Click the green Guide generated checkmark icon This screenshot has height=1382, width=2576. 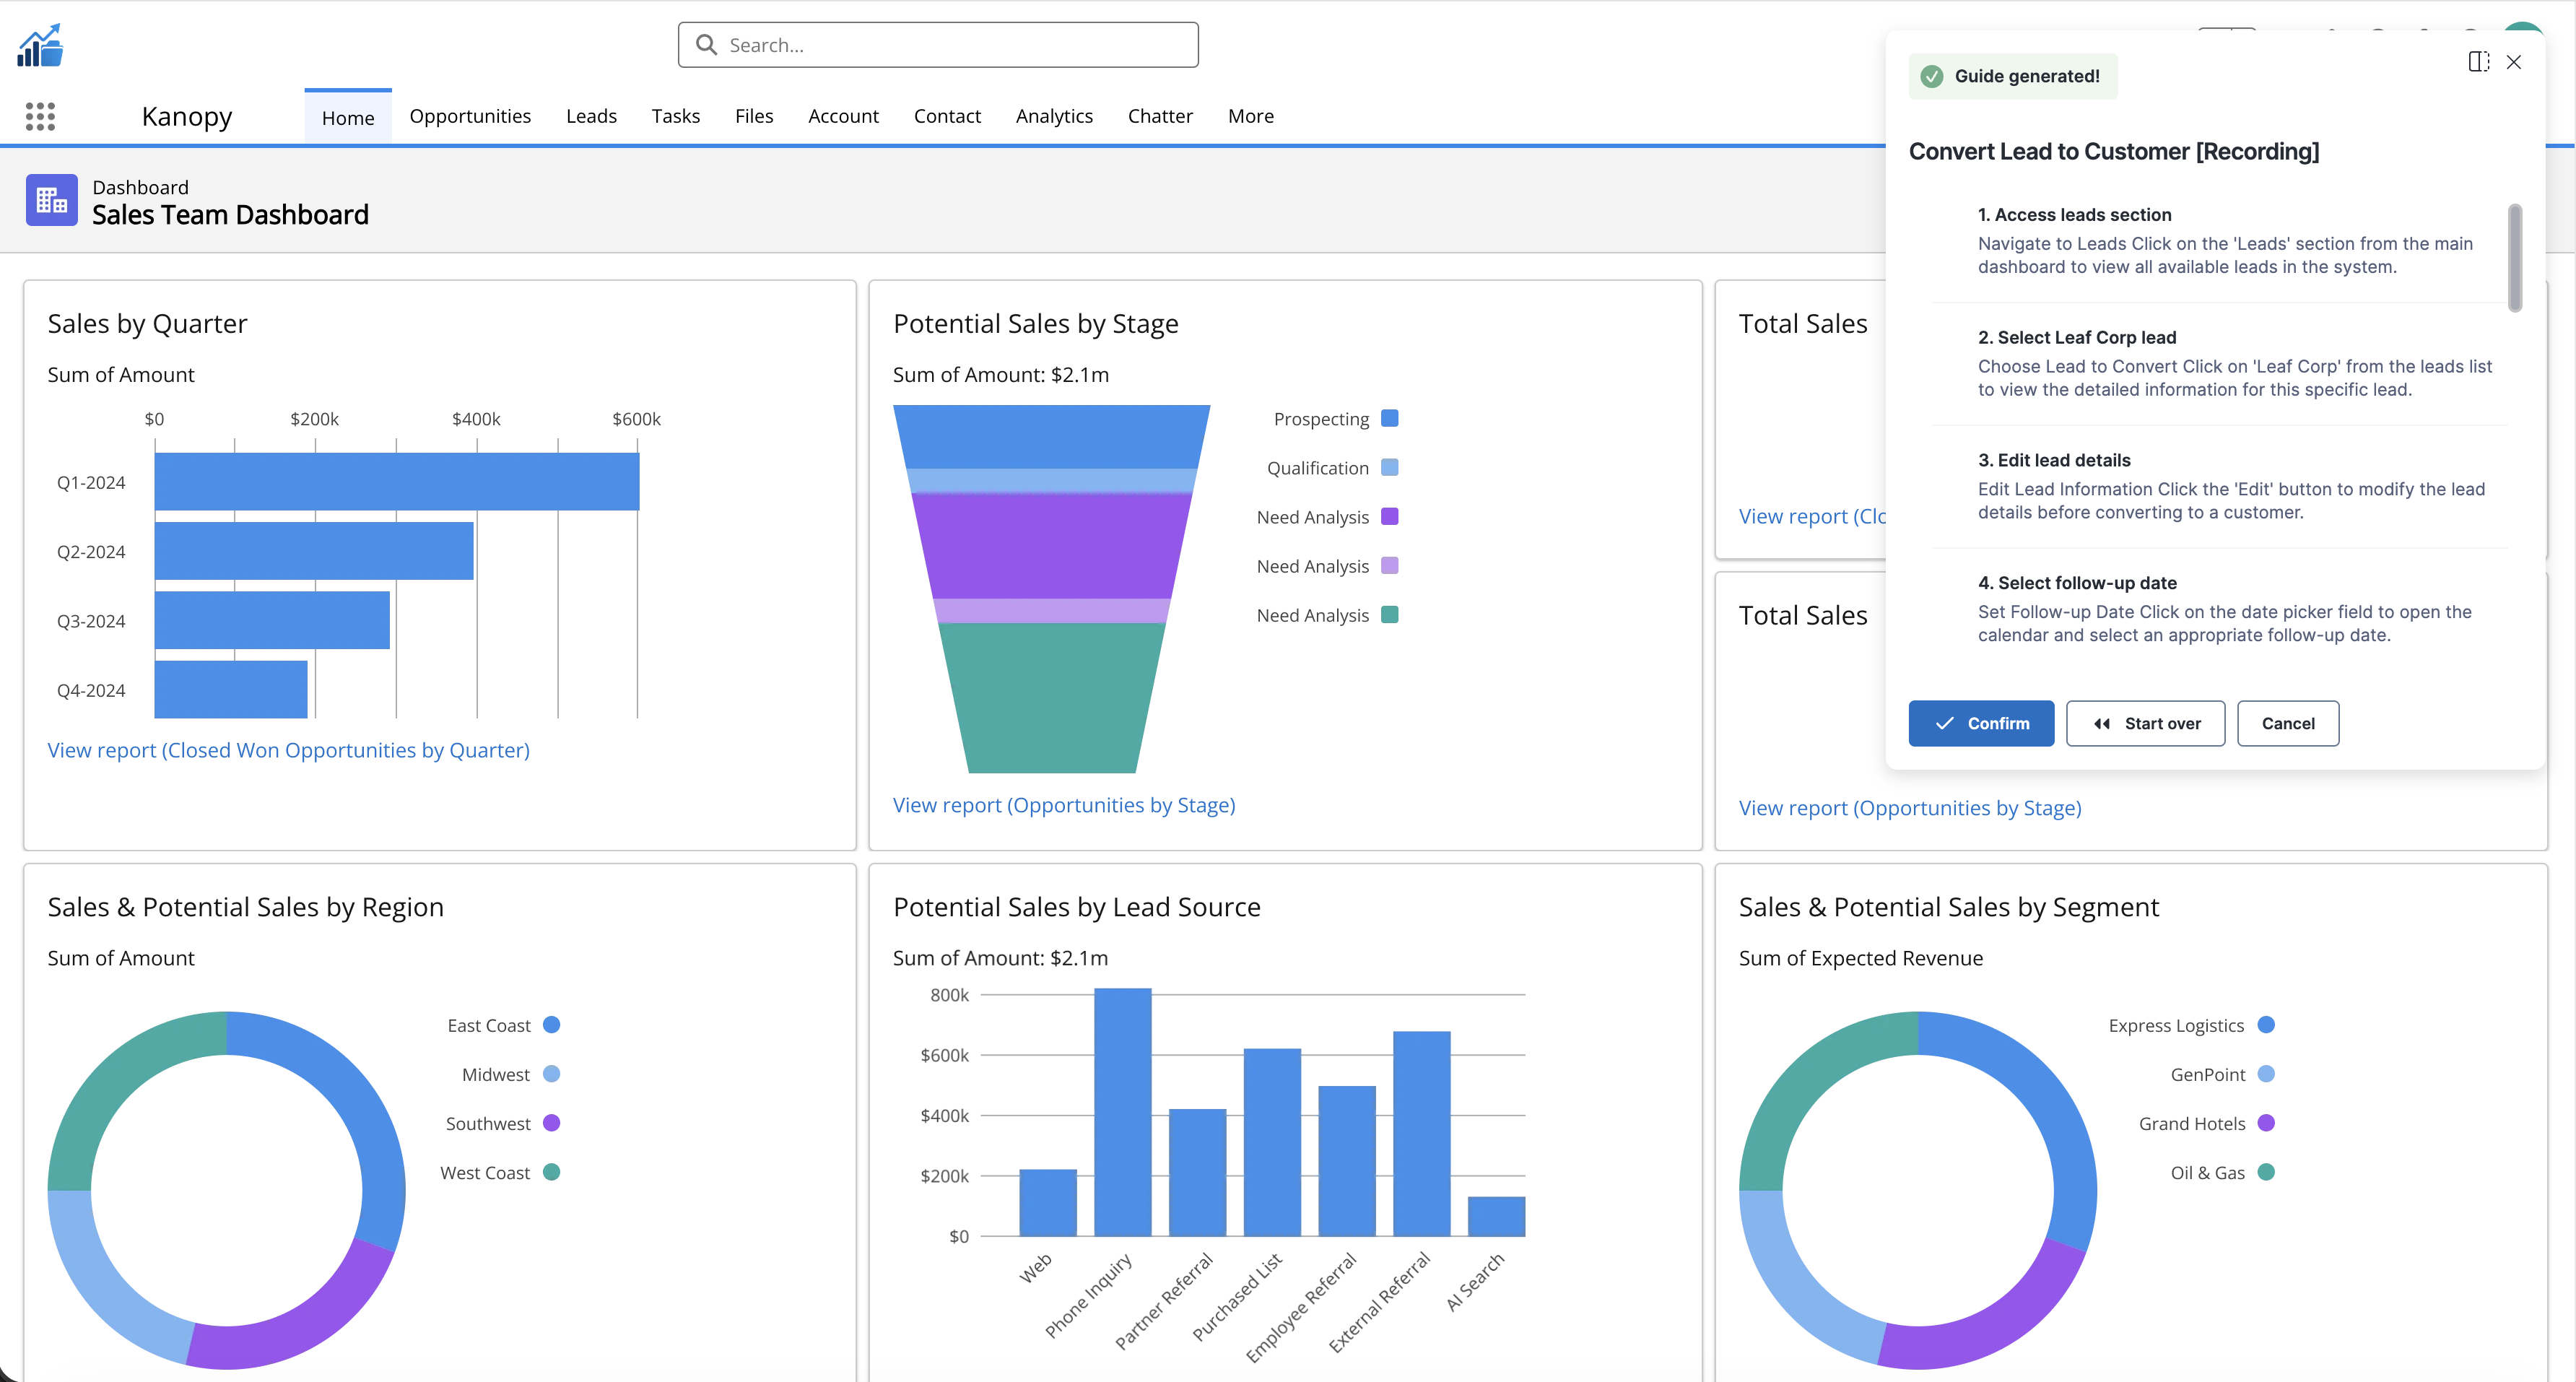[1932, 76]
